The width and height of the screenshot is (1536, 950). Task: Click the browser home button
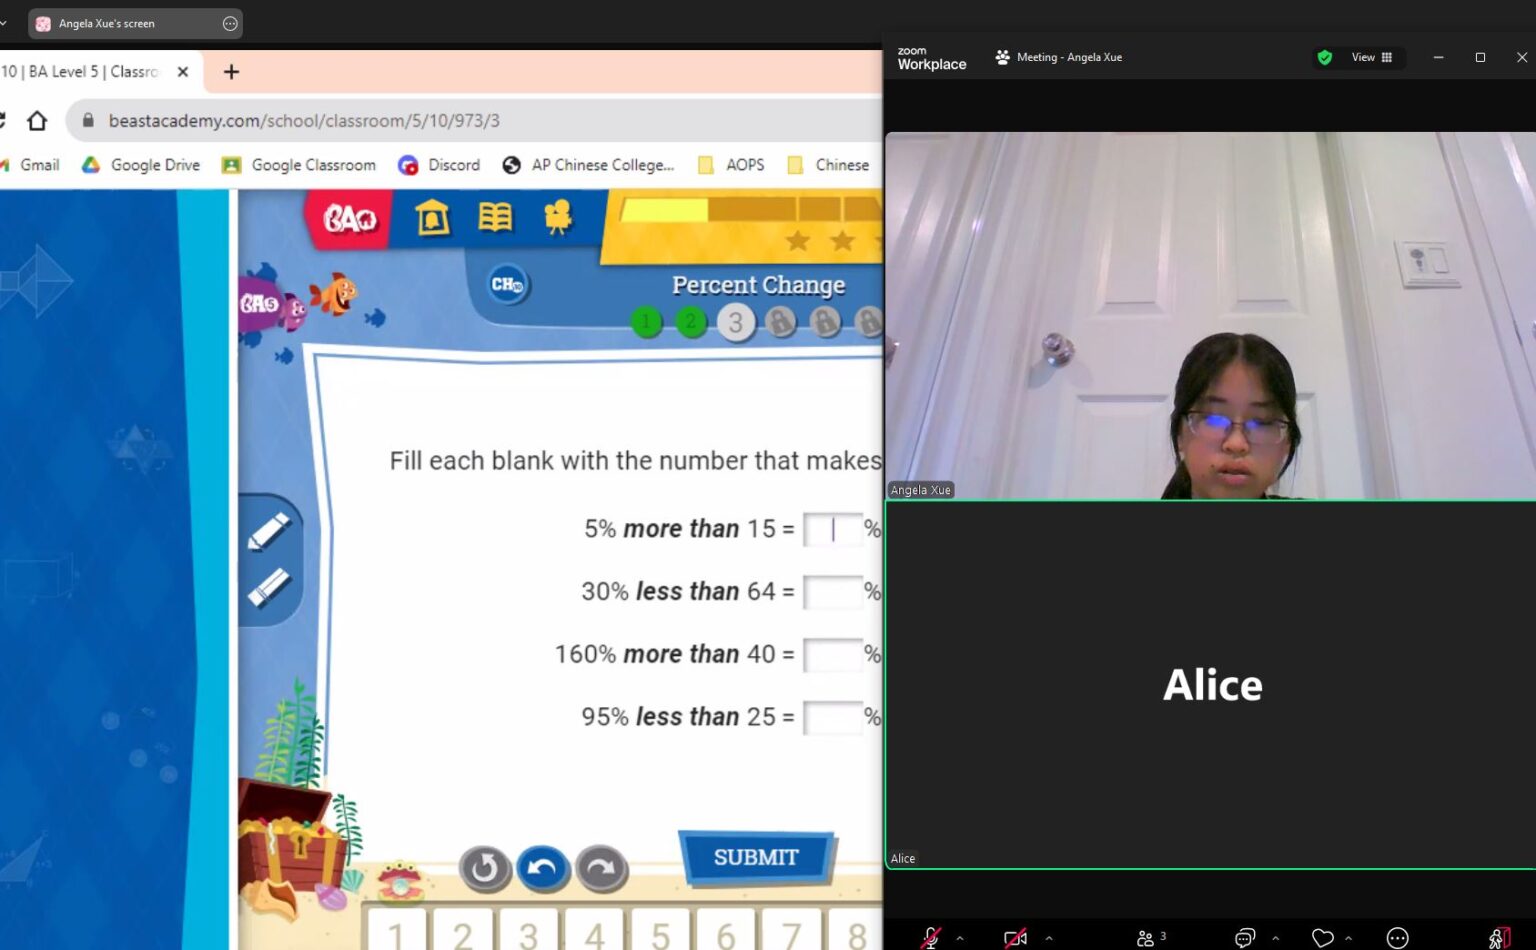[x=37, y=121]
